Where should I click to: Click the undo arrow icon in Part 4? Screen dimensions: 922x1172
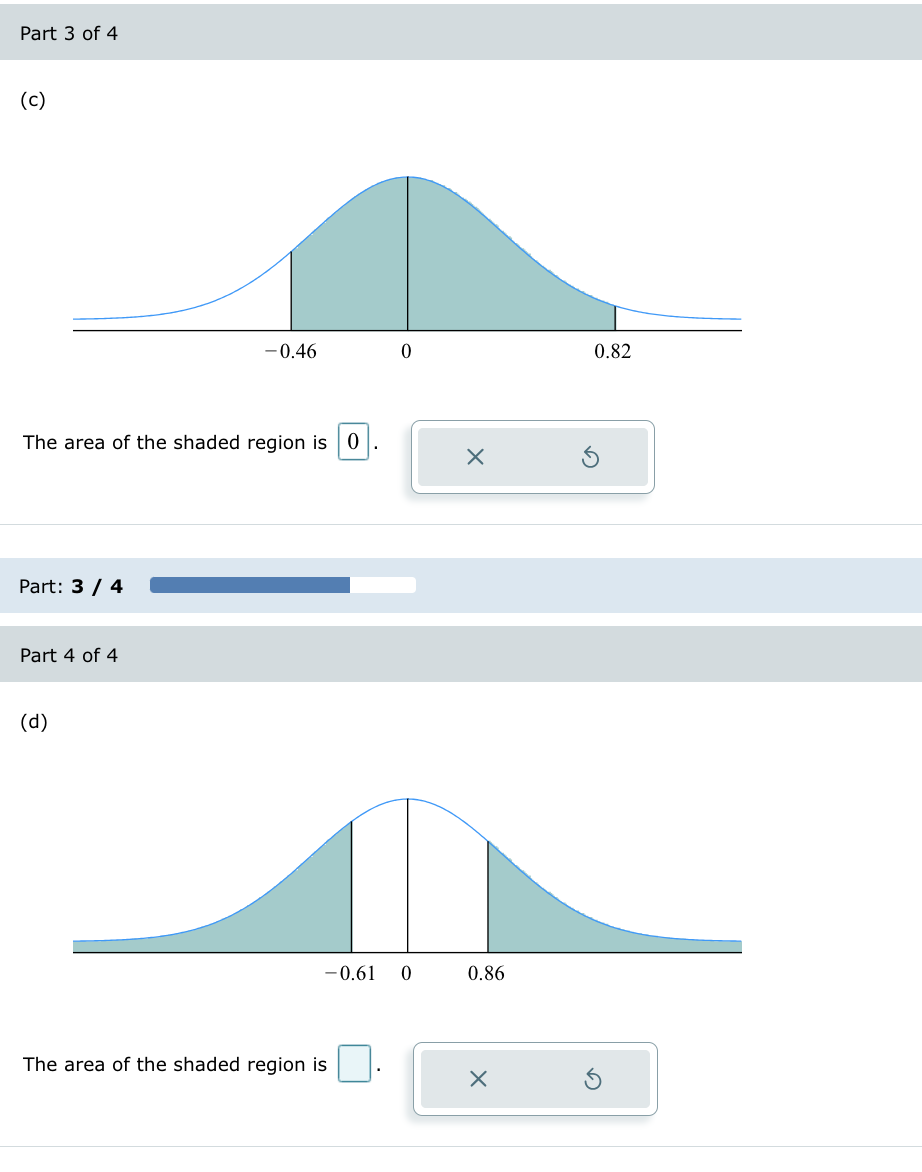tap(593, 1079)
